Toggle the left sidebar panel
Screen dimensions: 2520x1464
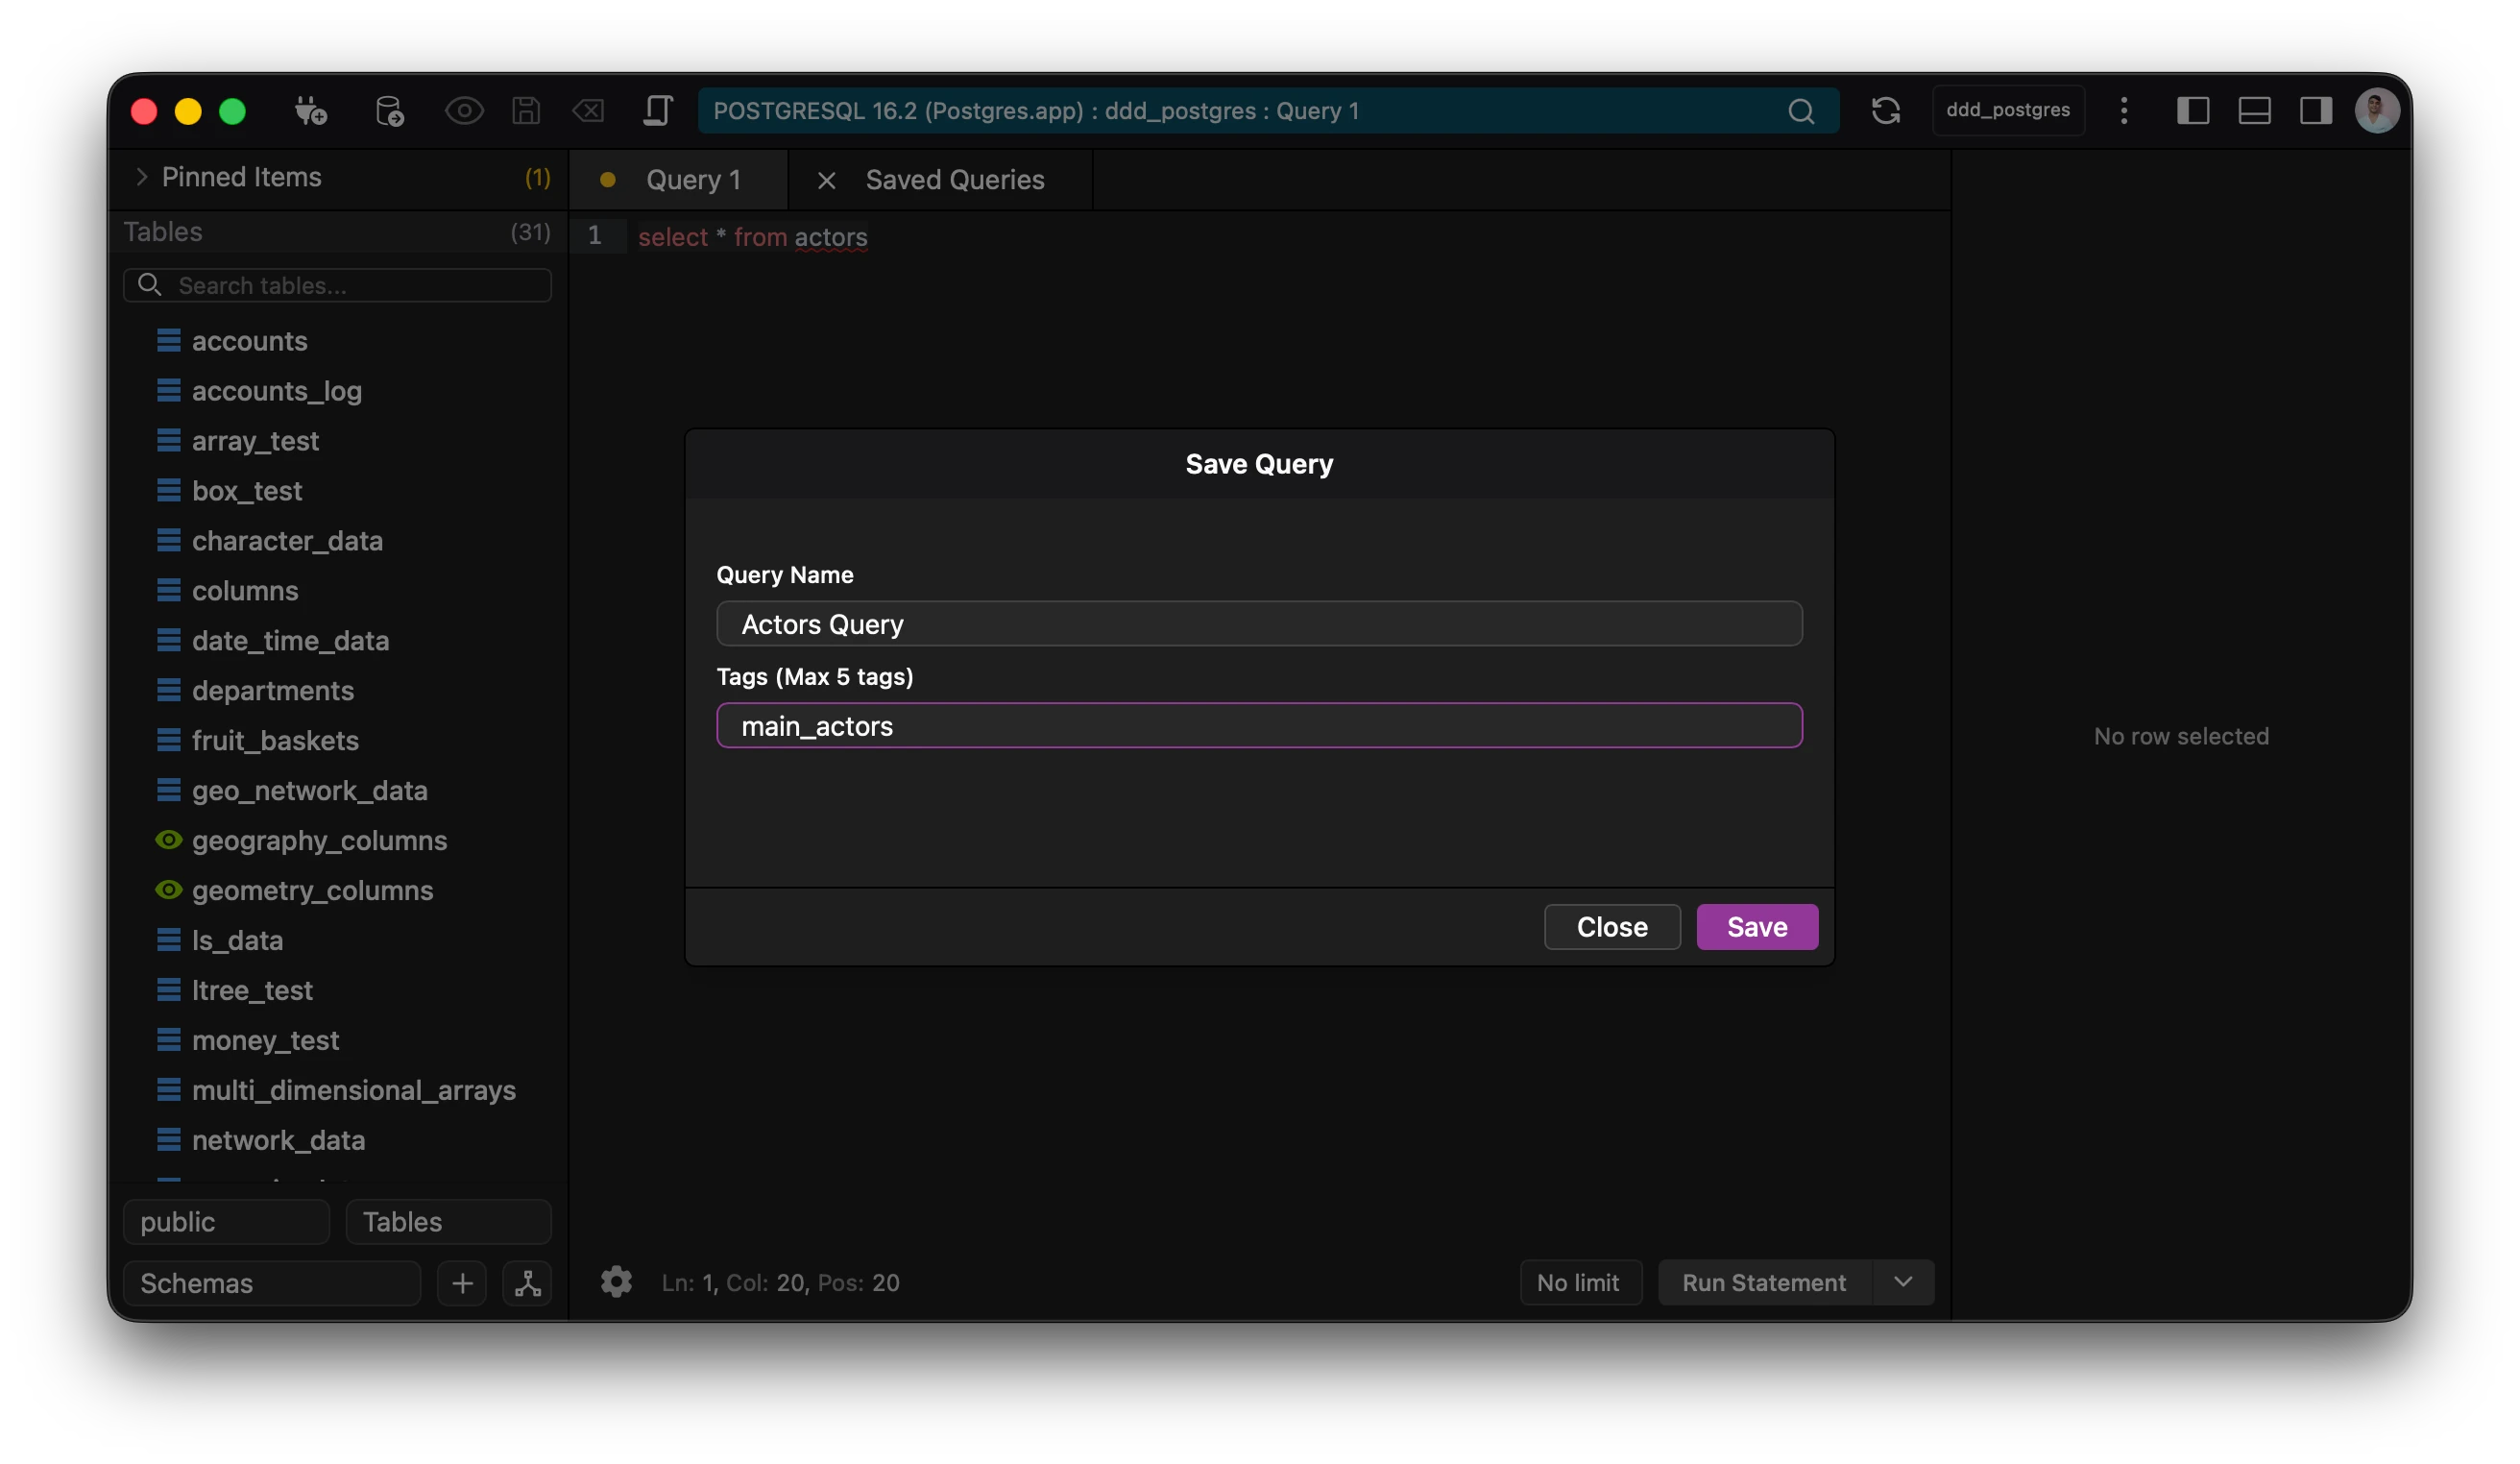pyautogui.click(x=2194, y=110)
